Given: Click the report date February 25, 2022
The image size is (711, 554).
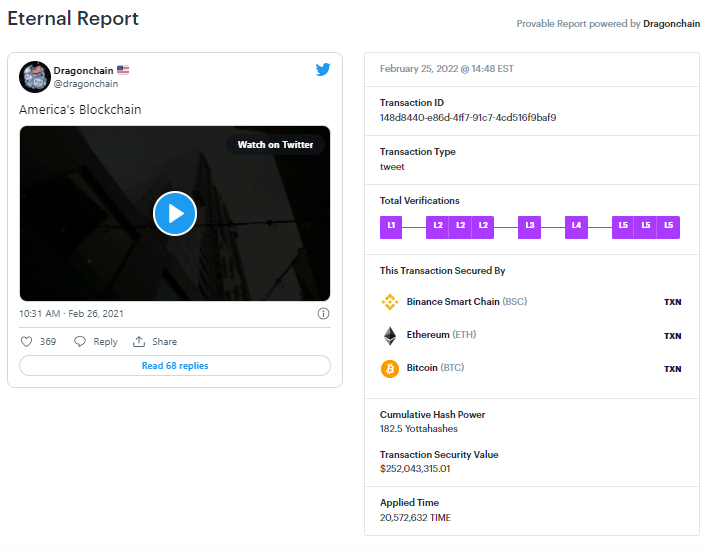Looking at the screenshot, I should [447, 69].
